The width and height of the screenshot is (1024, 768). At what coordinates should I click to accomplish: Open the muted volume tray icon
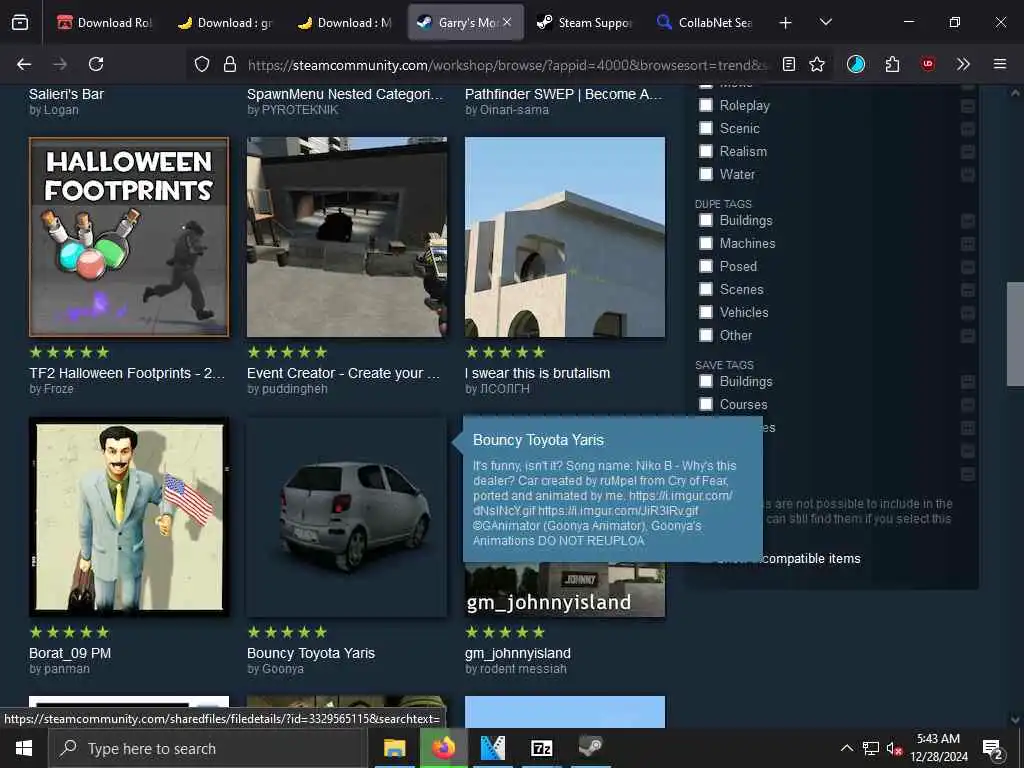[x=894, y=748]
